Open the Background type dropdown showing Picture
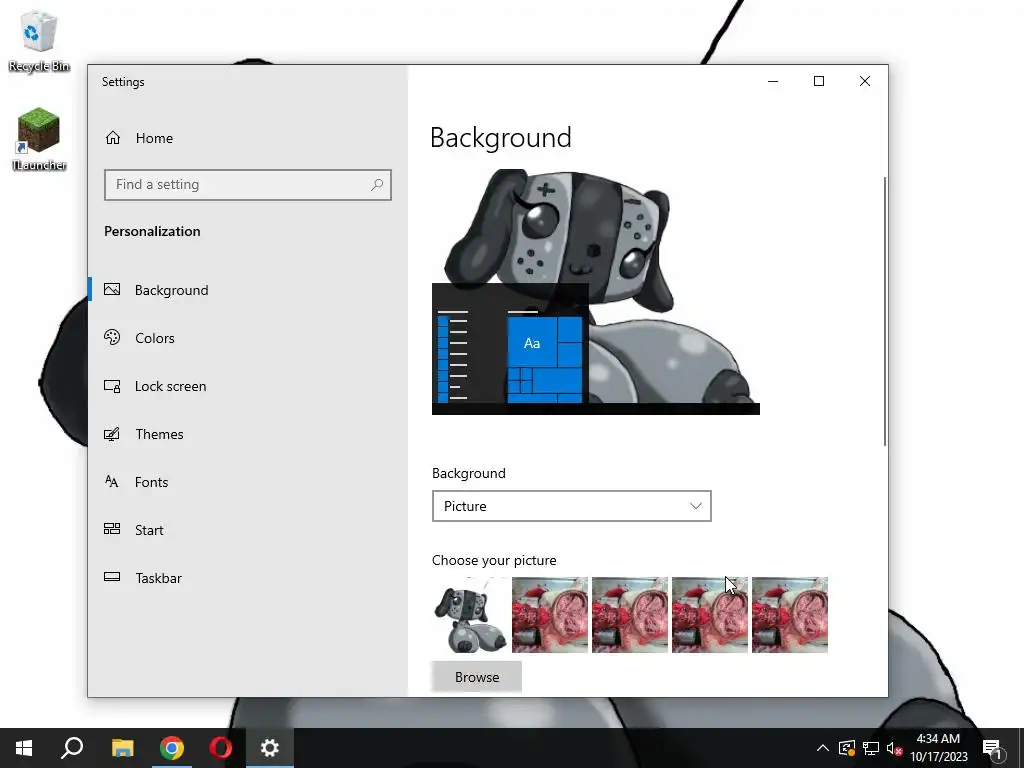The width and height of the screenshot is (1024, 768). click(x=571, y=506)
